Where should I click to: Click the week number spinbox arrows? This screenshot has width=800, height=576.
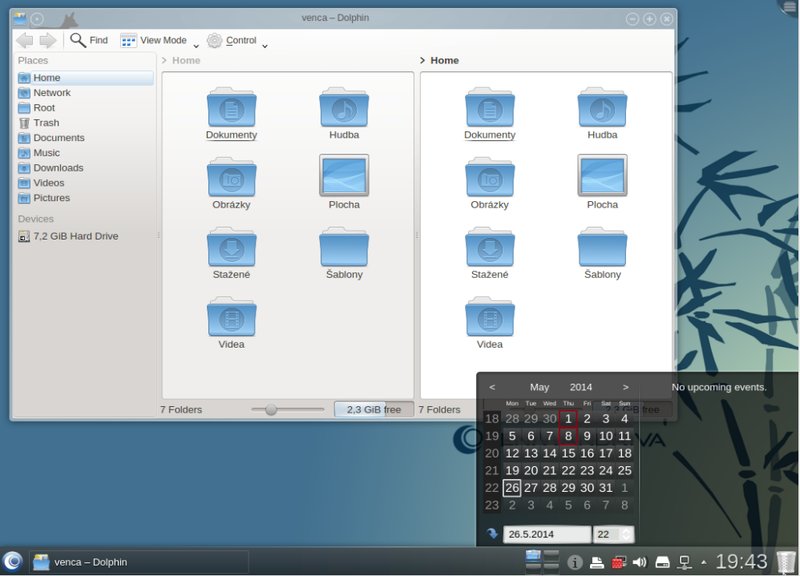pyautogui.click(x=626, y=534)
